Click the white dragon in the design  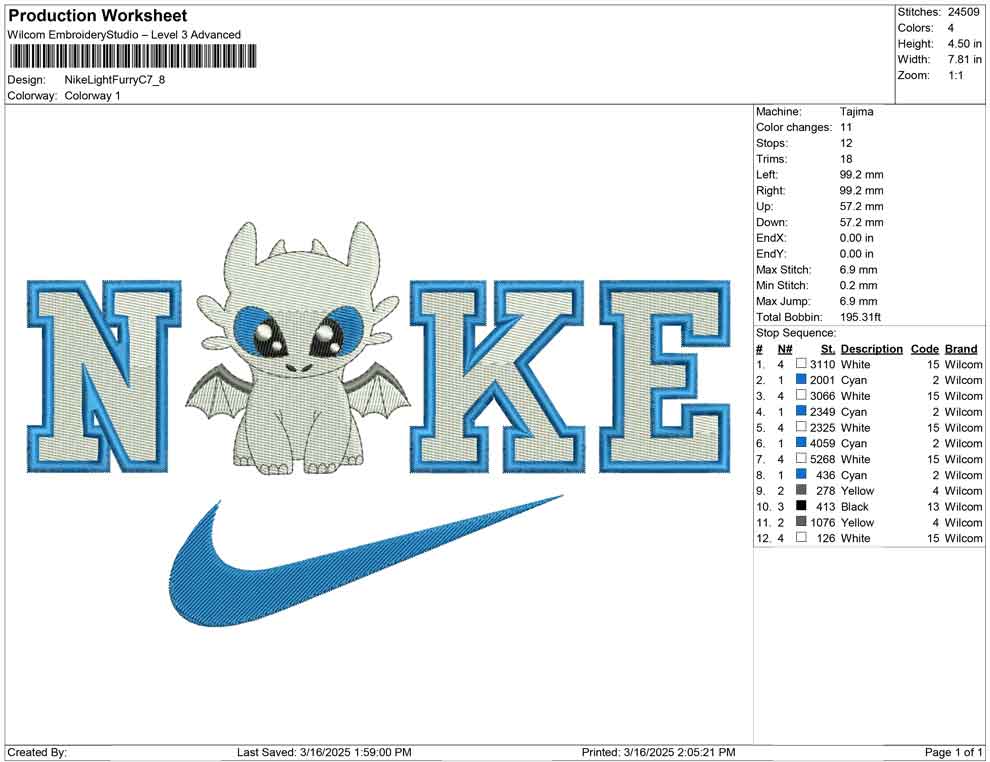click(x=298, y=347)
